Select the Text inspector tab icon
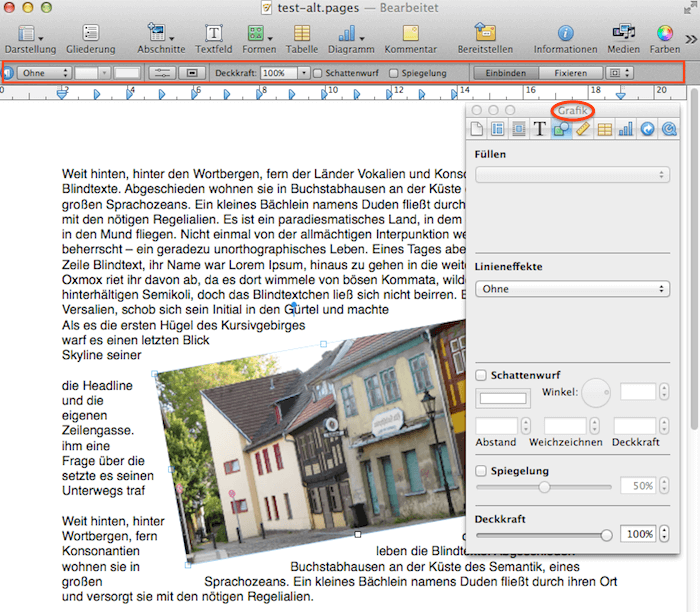Viewport: 700px width, 612px height. click(x=539, y=128)
